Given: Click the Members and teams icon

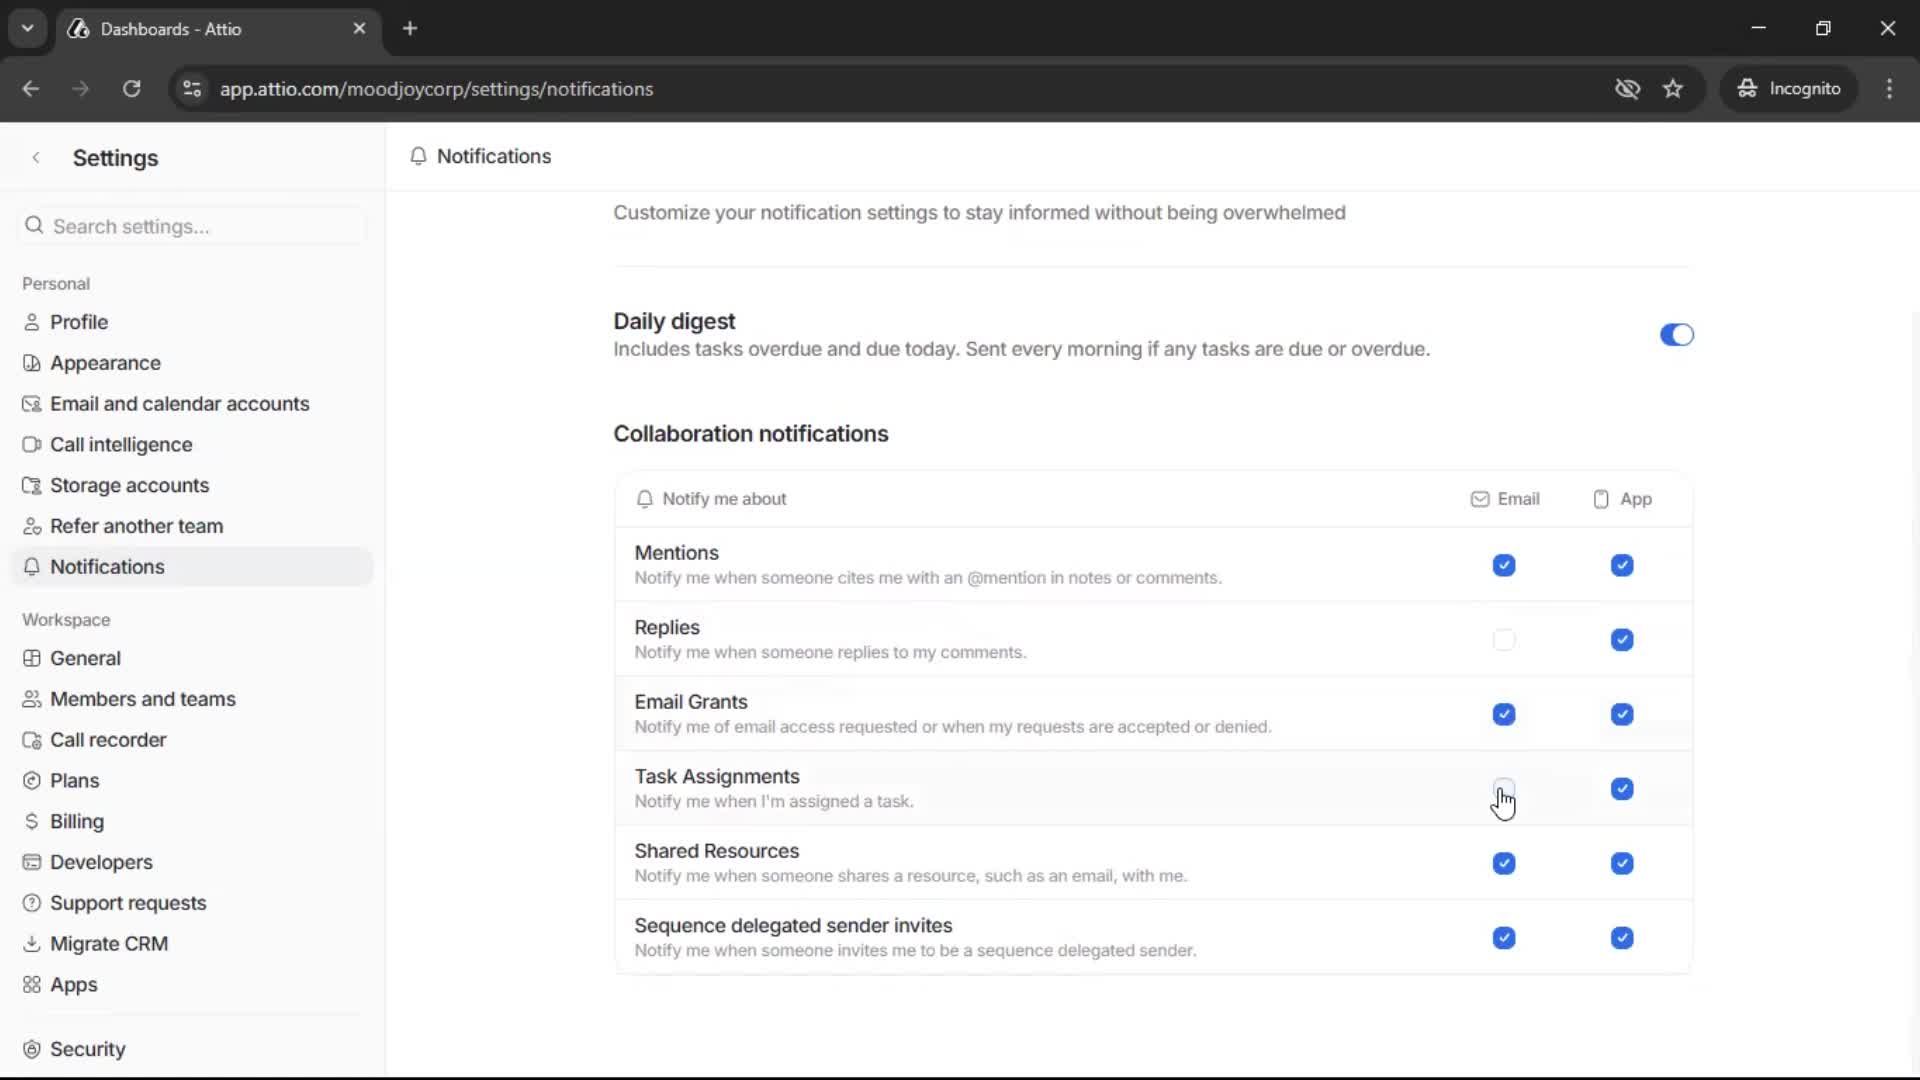Looking at the screenshot, I should tap(32, 698).
